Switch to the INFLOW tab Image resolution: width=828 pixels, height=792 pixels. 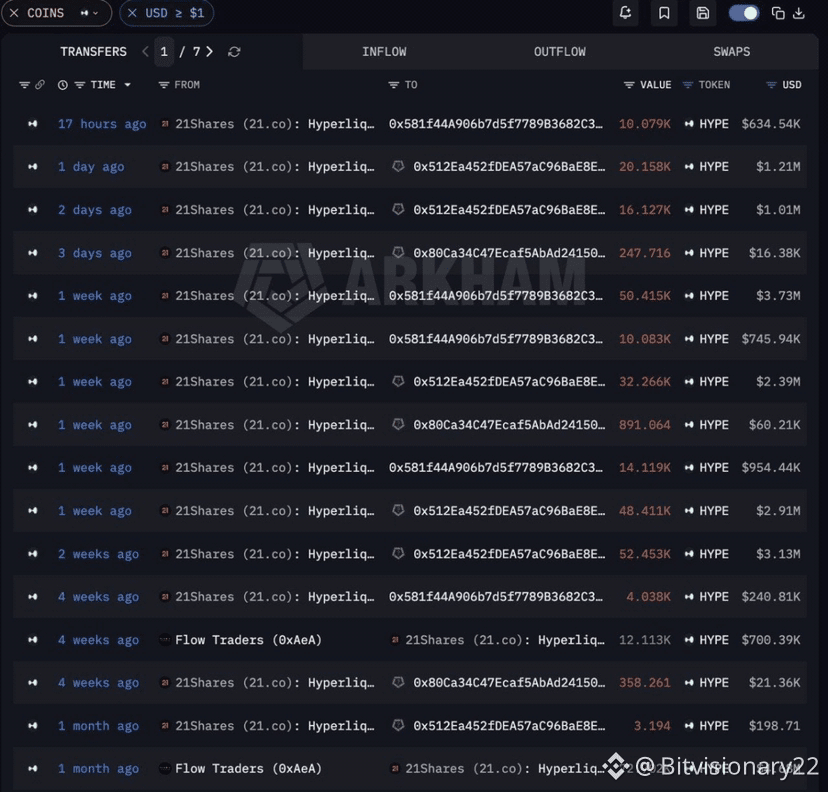[384, 52]
